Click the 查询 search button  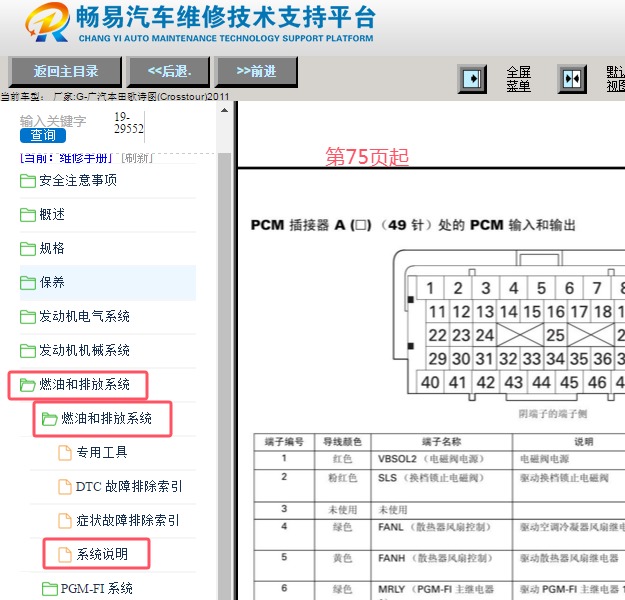pos(43,136)
